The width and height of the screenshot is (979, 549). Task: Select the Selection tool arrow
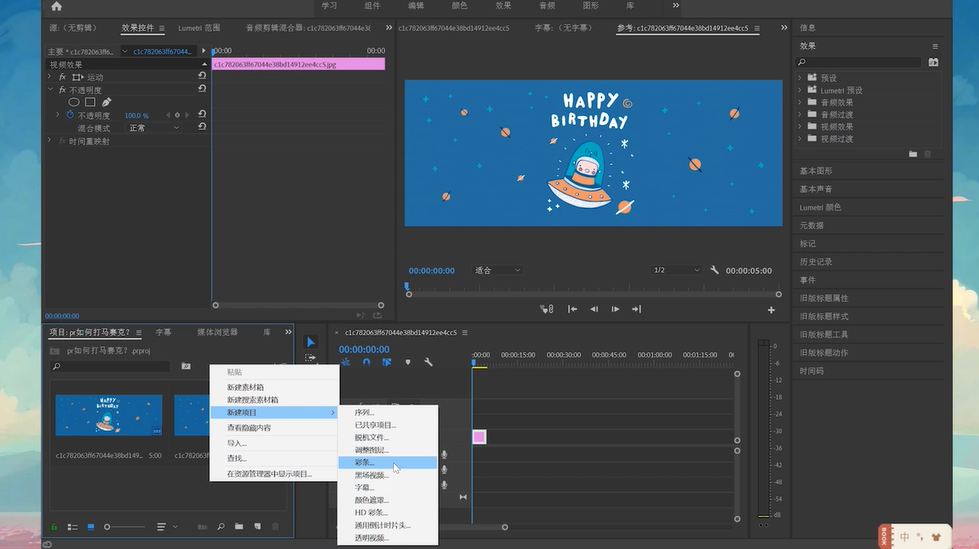(x=310, y=342)
